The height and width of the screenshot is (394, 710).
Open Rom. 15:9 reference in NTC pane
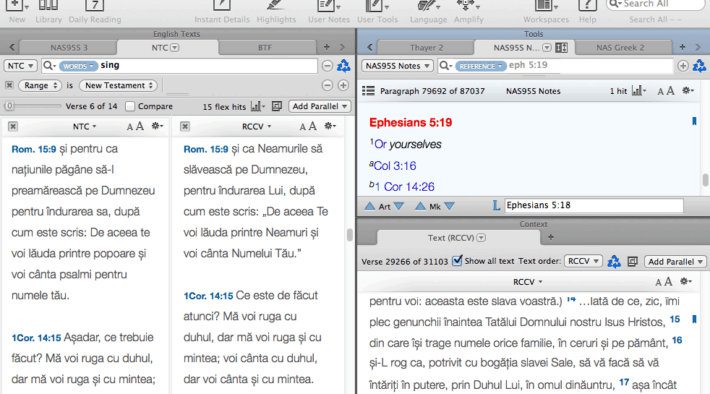[34, 149]
